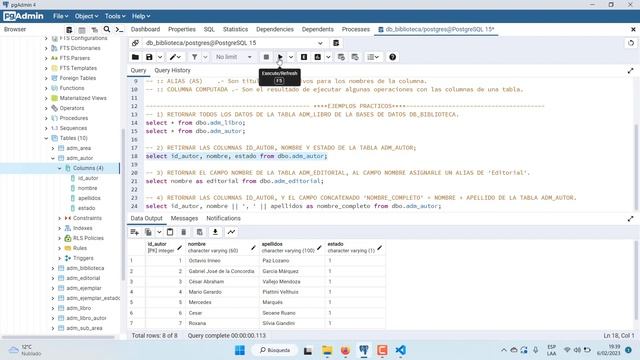Click the Save data changes icon in Data Output
This screenshot has width=640, height=360.
click(200, 232)
